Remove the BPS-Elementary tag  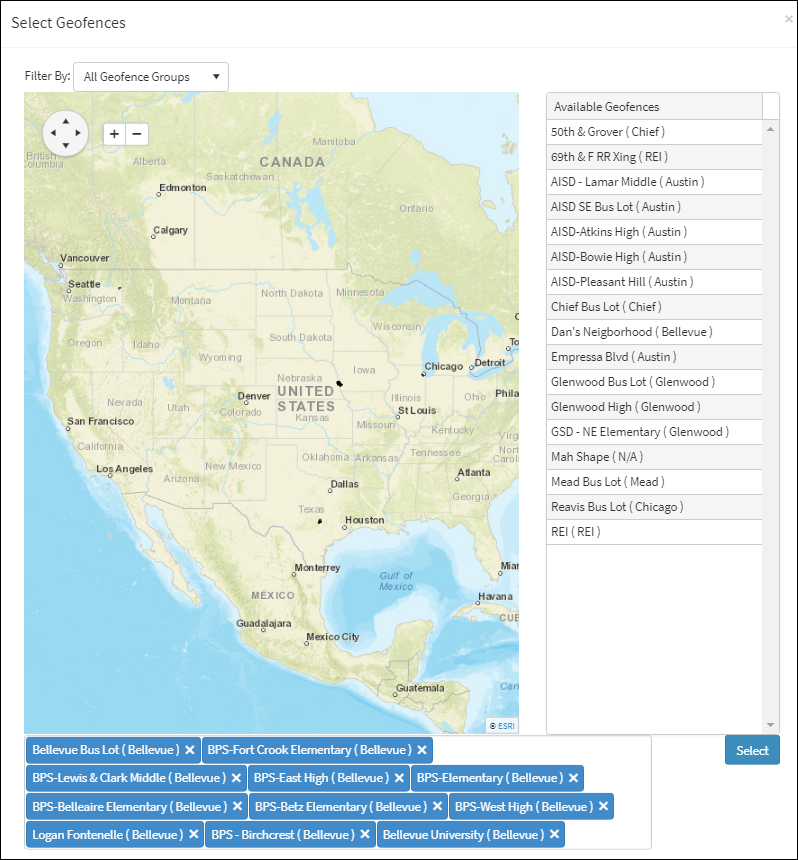(x=574, y=778)
